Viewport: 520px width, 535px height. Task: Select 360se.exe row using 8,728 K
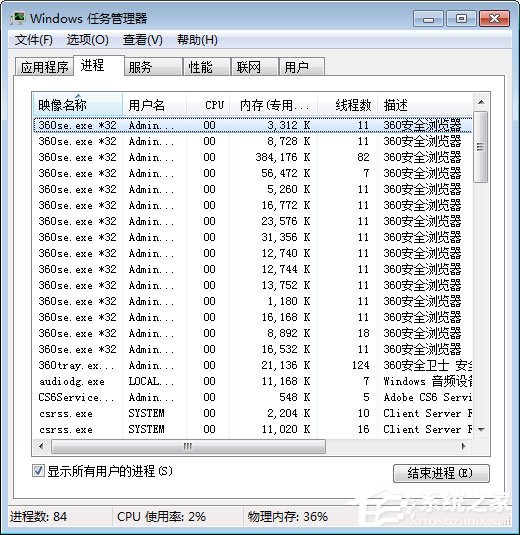tap(253, 141)
